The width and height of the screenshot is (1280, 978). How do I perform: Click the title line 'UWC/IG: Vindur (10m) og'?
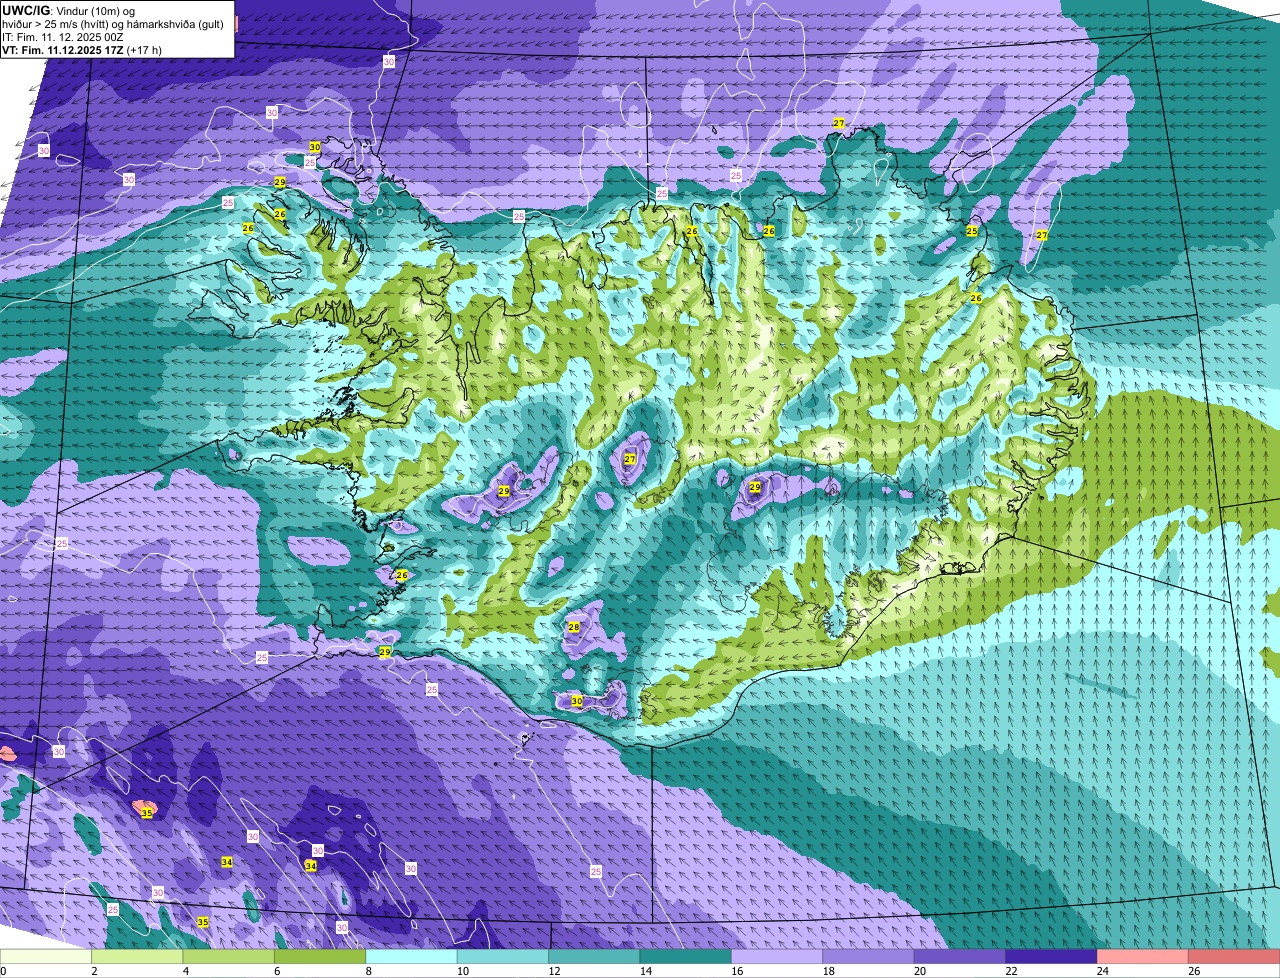click(x=68, y=10)
